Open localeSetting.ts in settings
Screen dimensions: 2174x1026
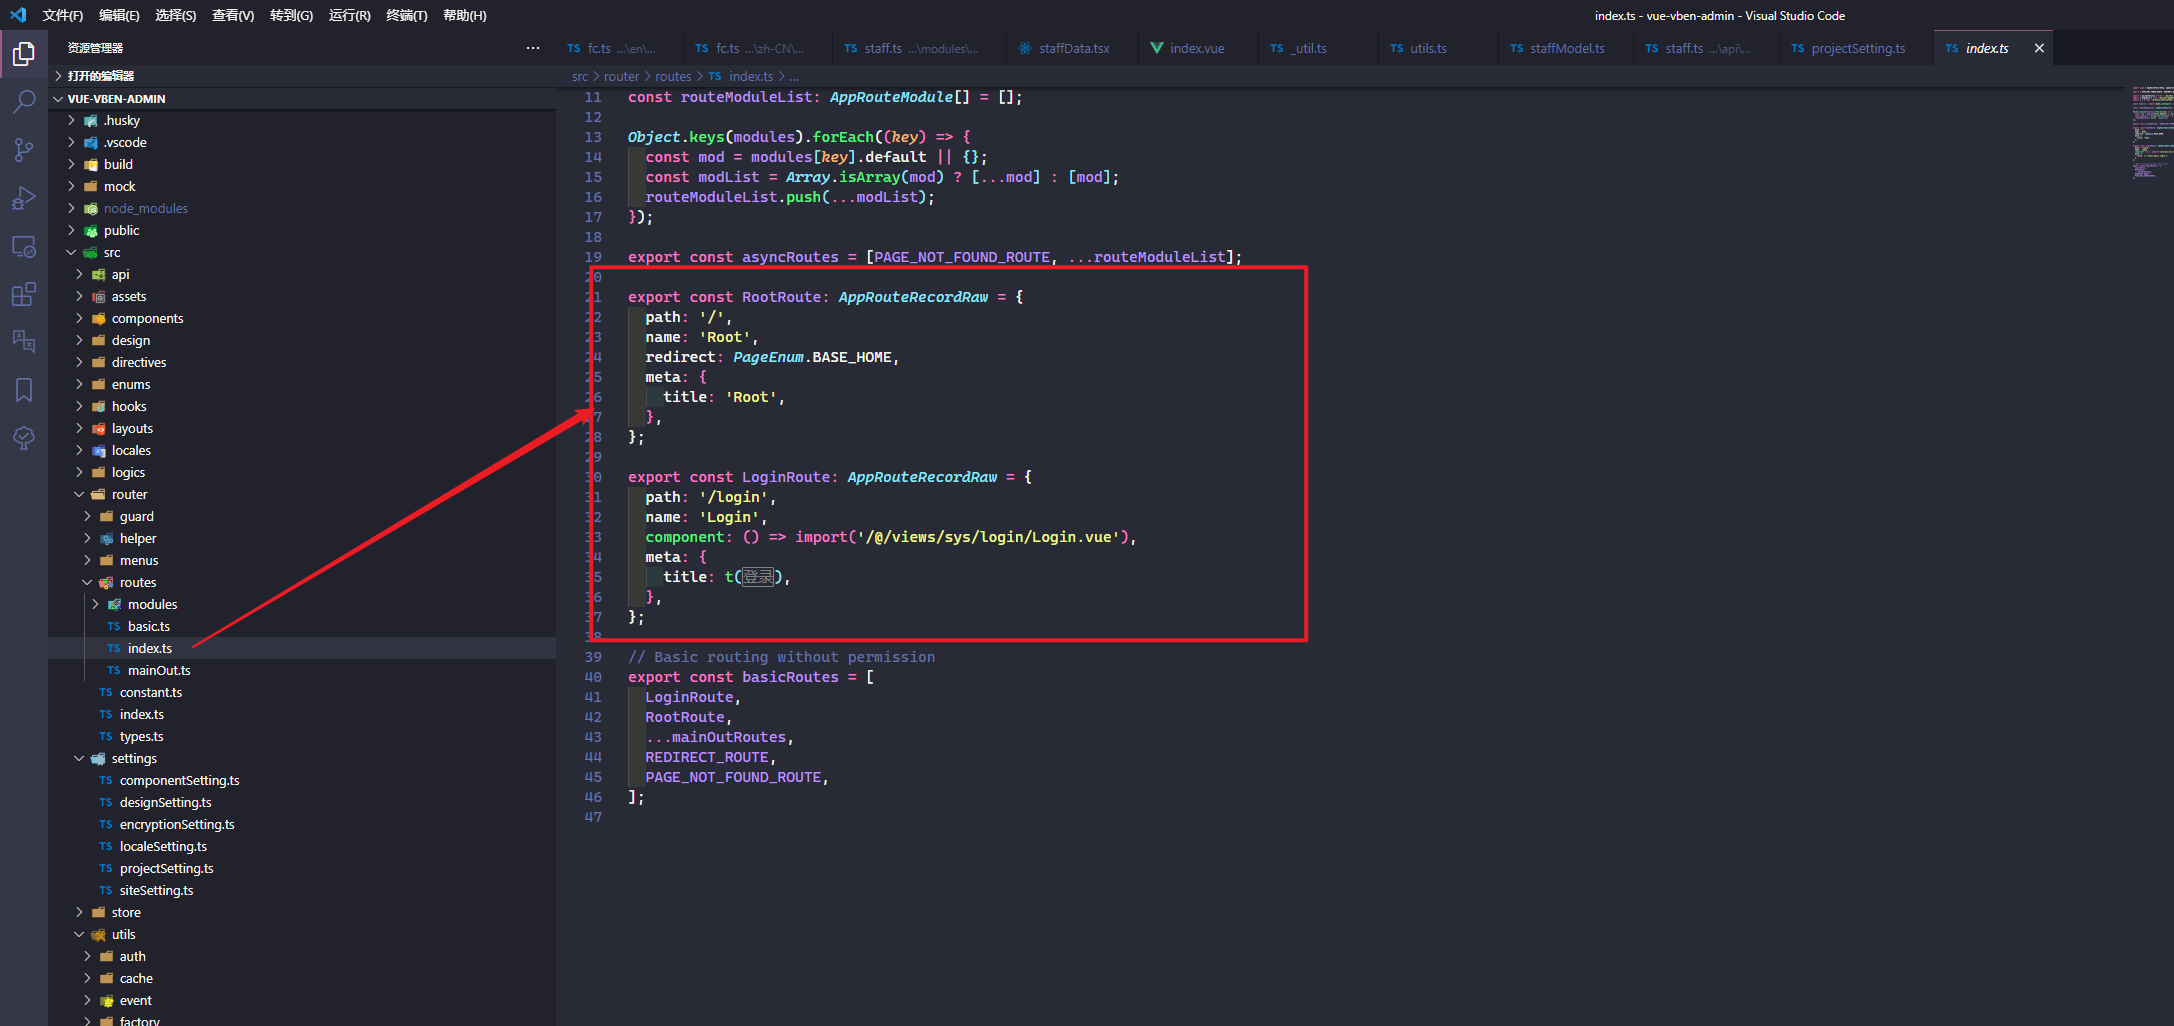163,846
